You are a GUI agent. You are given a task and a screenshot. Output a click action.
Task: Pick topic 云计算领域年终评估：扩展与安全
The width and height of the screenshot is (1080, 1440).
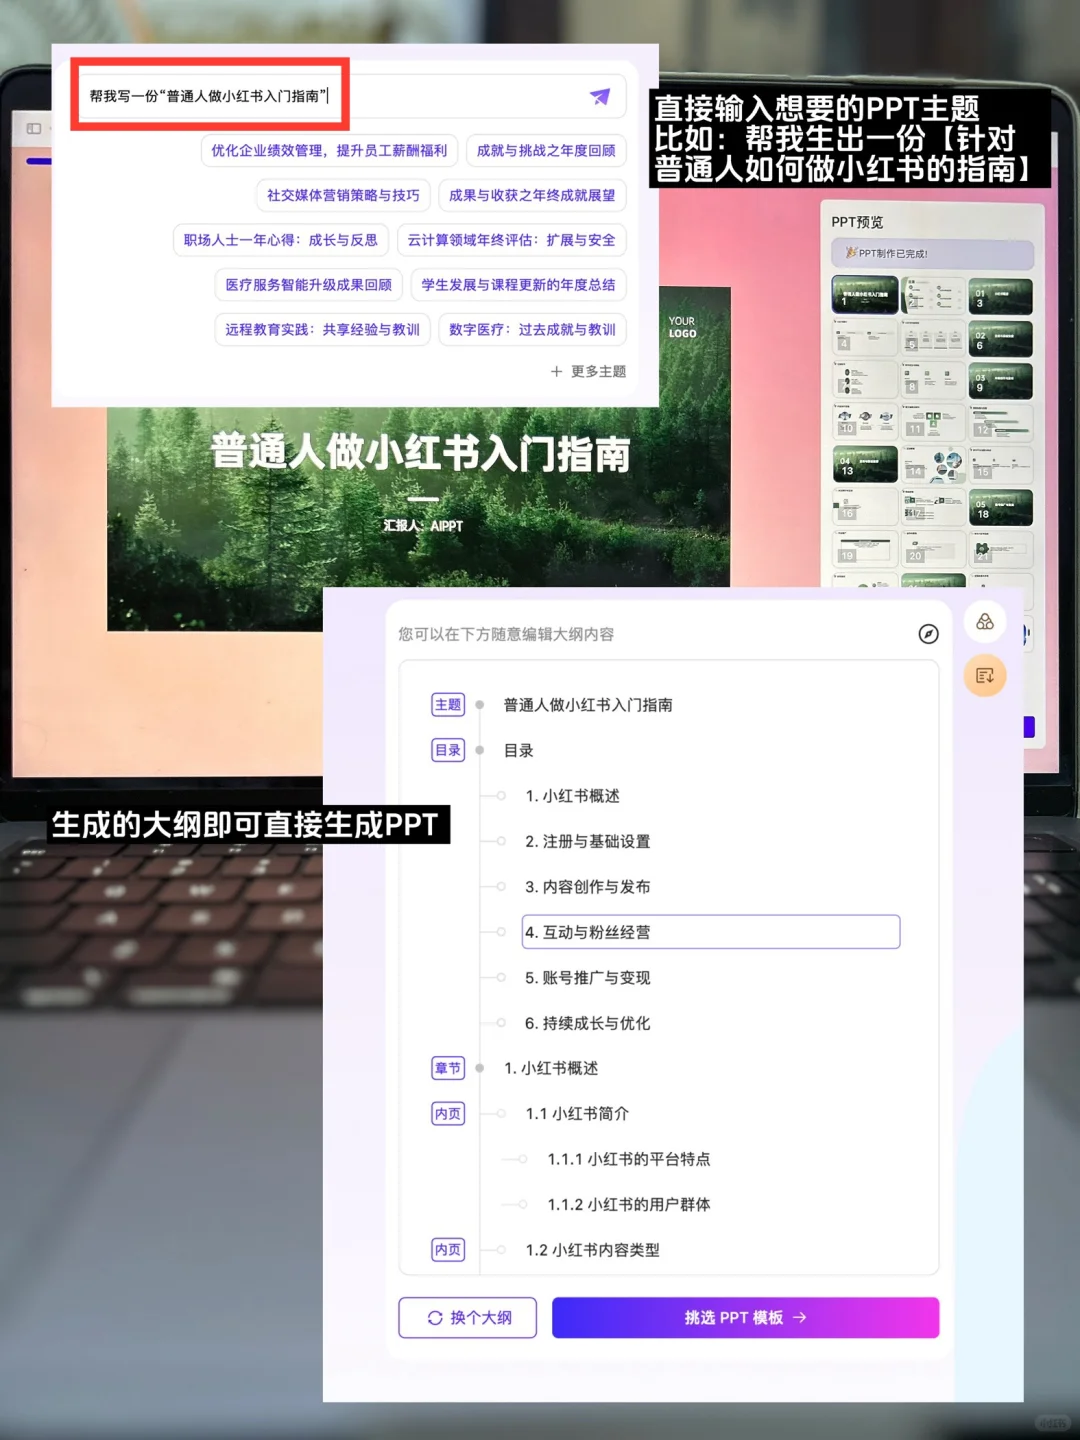[511, 240]
